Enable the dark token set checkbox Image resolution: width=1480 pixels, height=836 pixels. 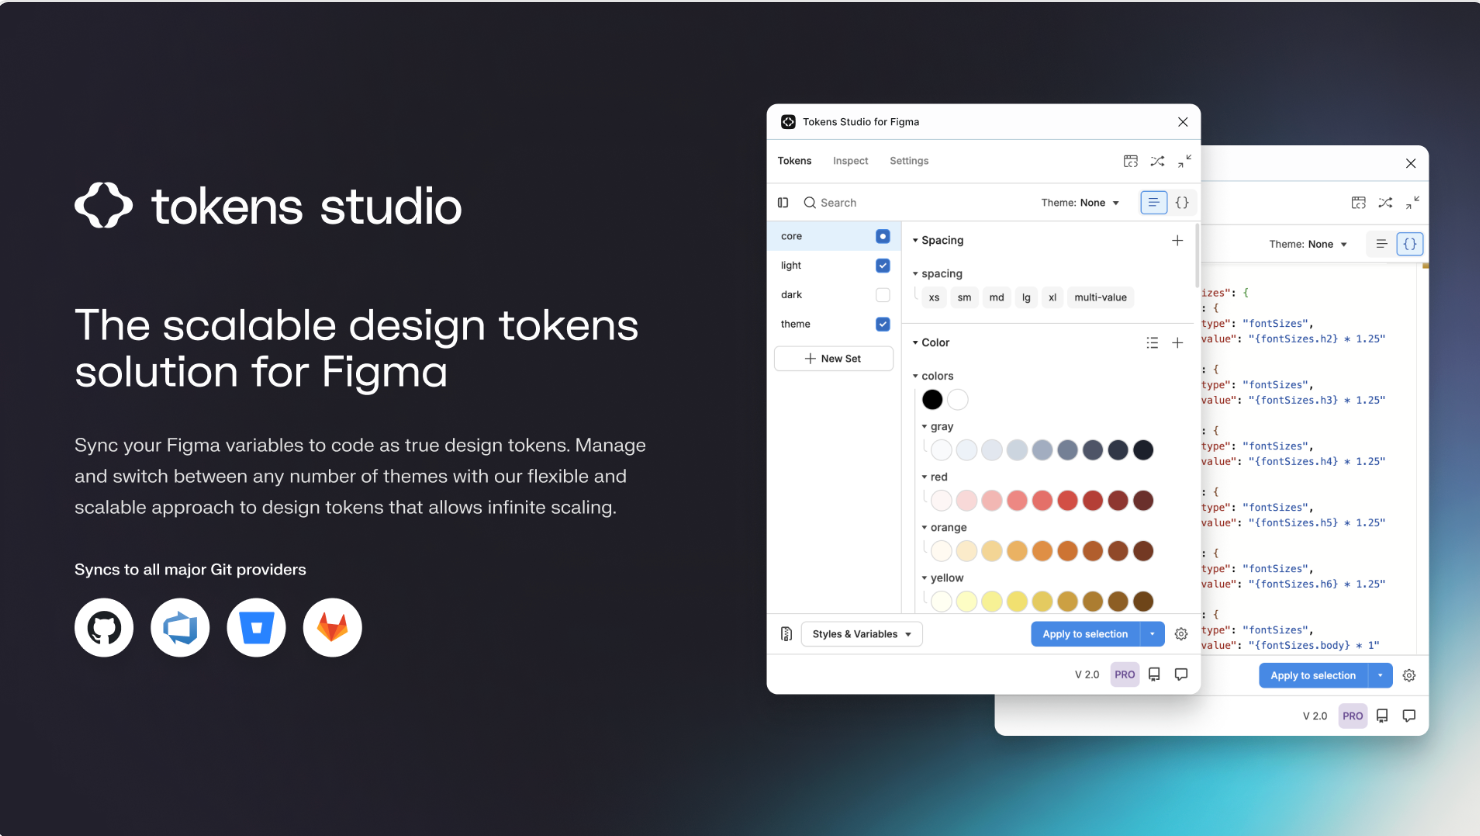pyautogui.click(x=883, y=294)
